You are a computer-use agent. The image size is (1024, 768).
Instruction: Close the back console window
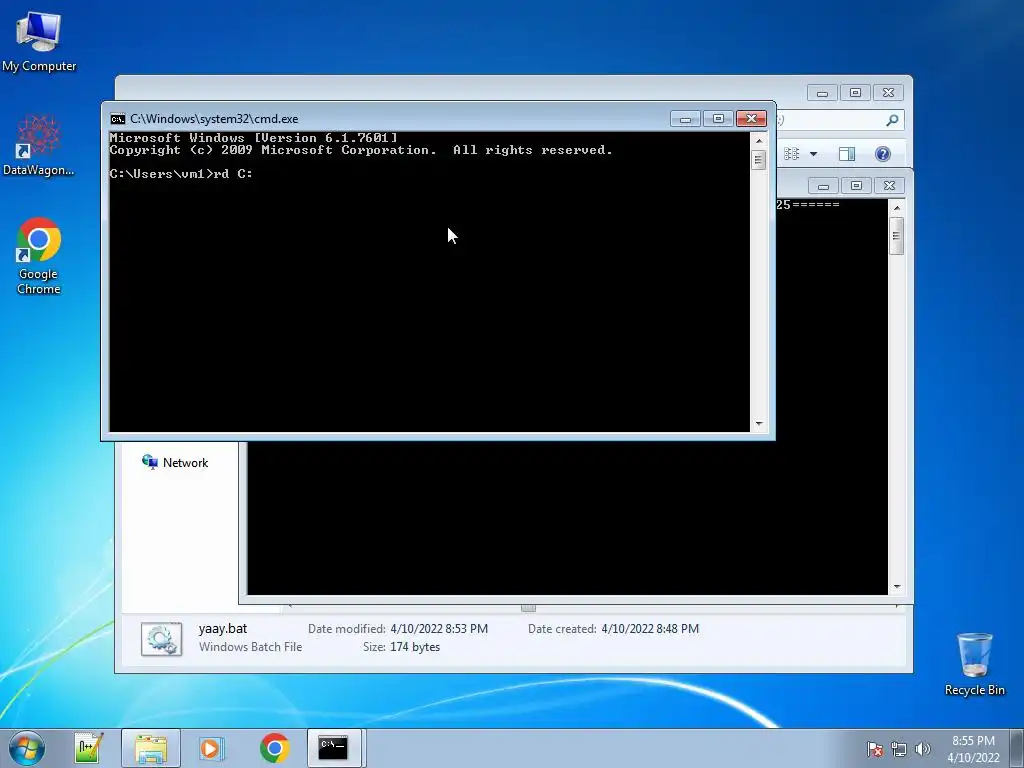pos(889,186)
